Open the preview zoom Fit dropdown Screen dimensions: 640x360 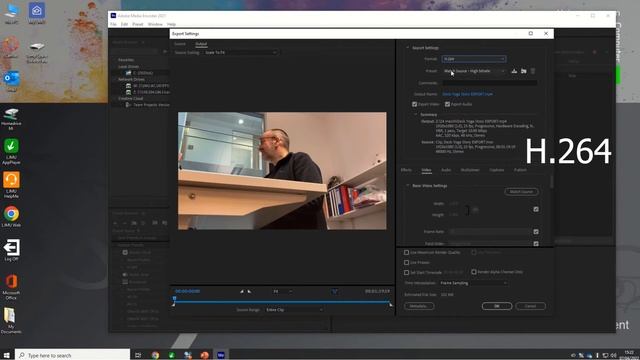click(282, 291)
